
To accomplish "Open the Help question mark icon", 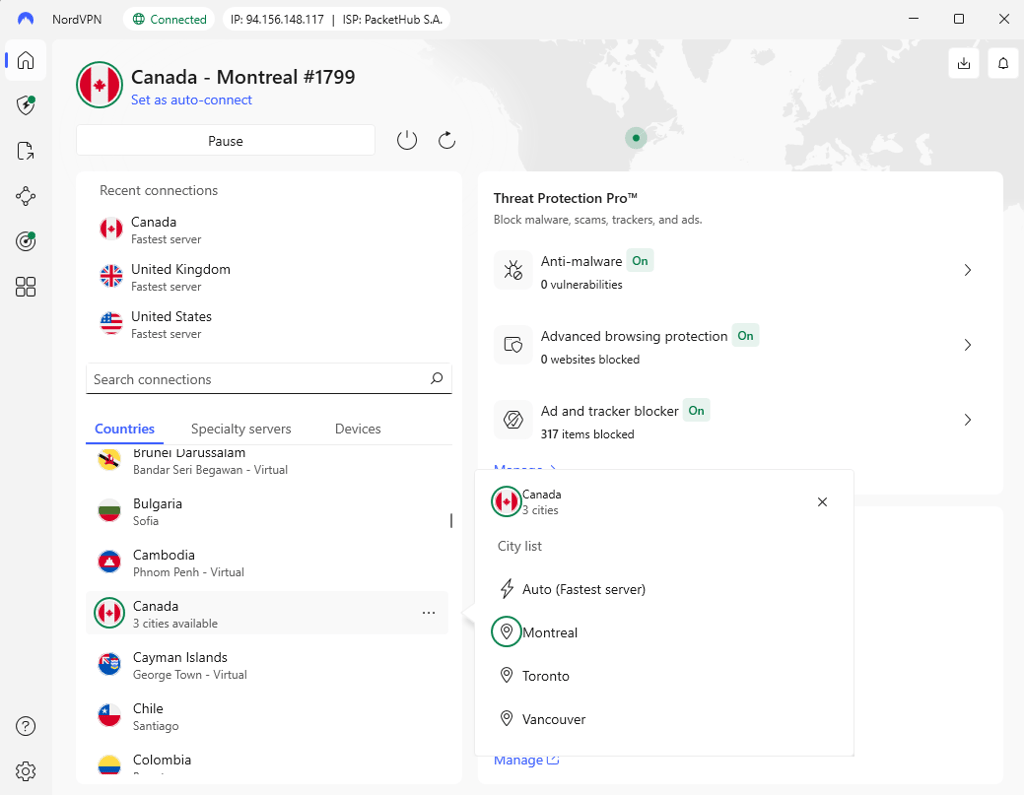I will (x=25, y=726).
